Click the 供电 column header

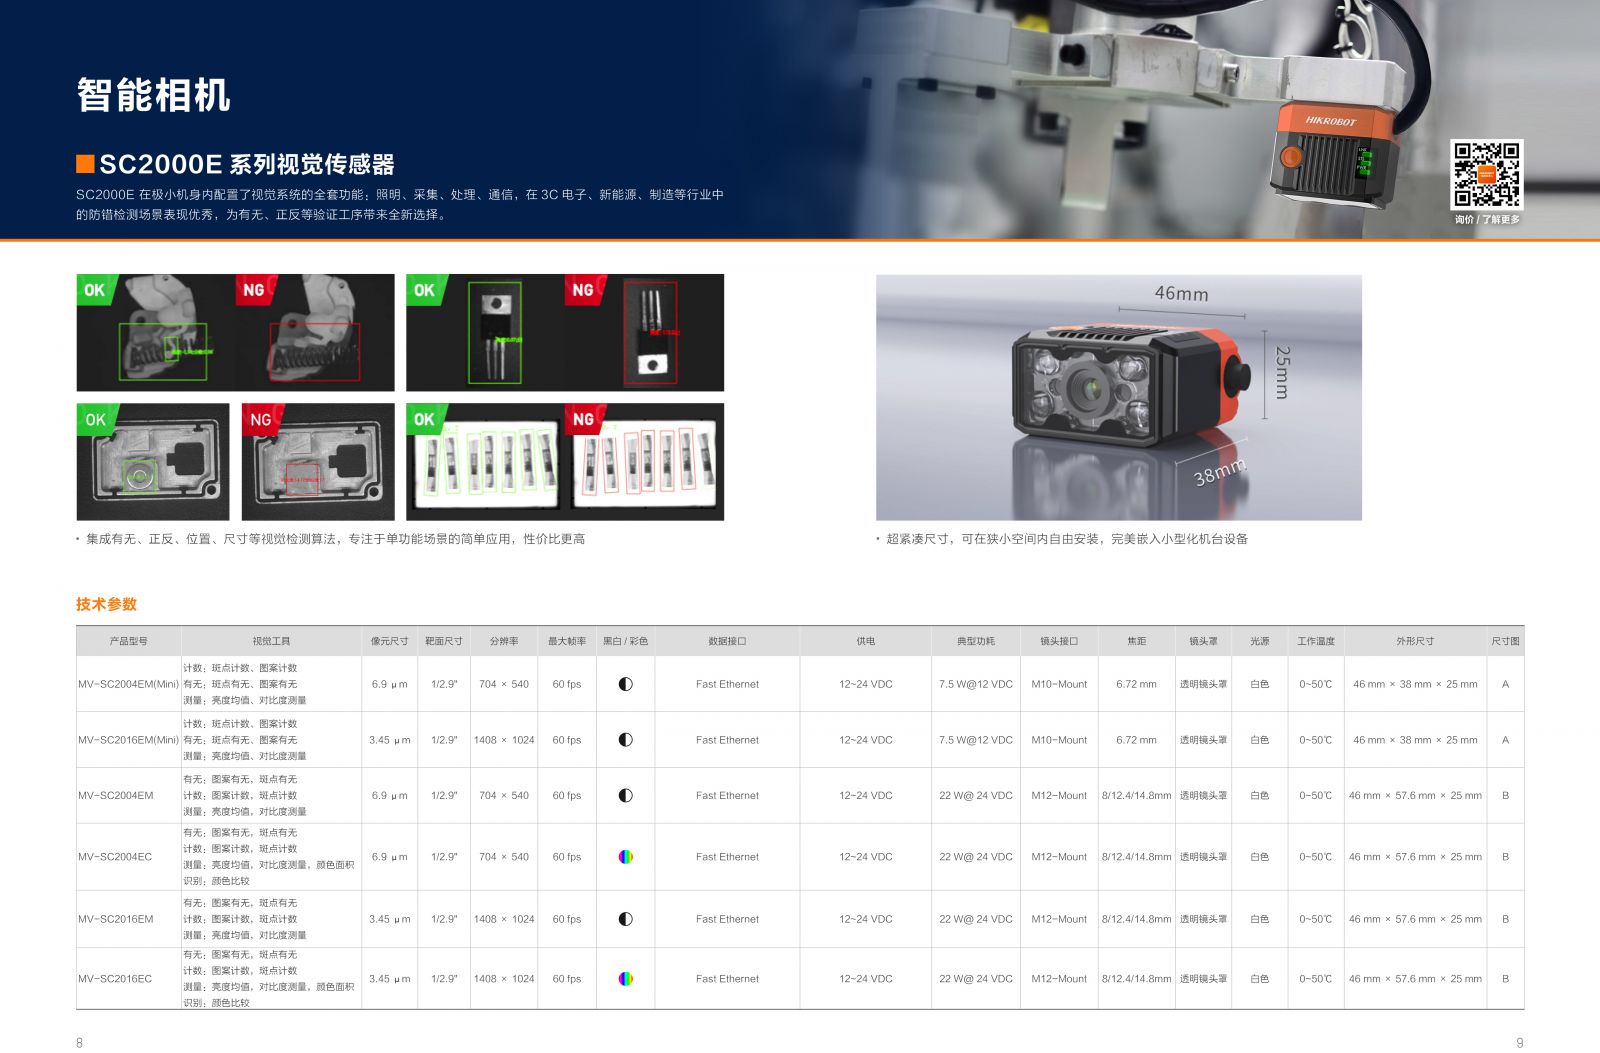pyautogui.click(x=866, y=641)
